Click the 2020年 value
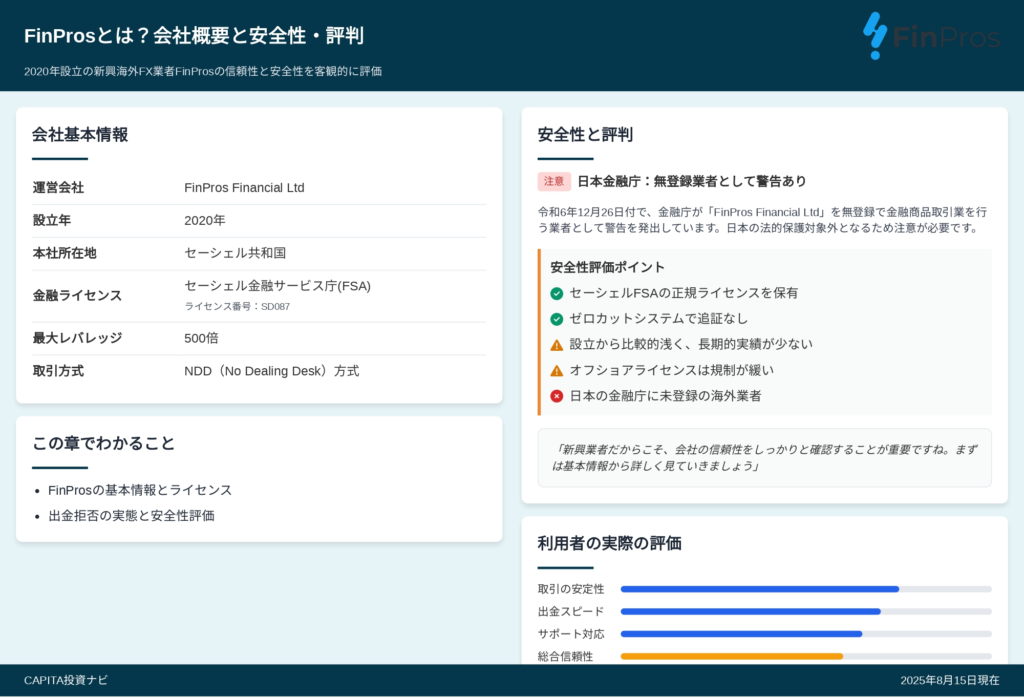This screenshot has height=698, width=1024. click(204, 220)
